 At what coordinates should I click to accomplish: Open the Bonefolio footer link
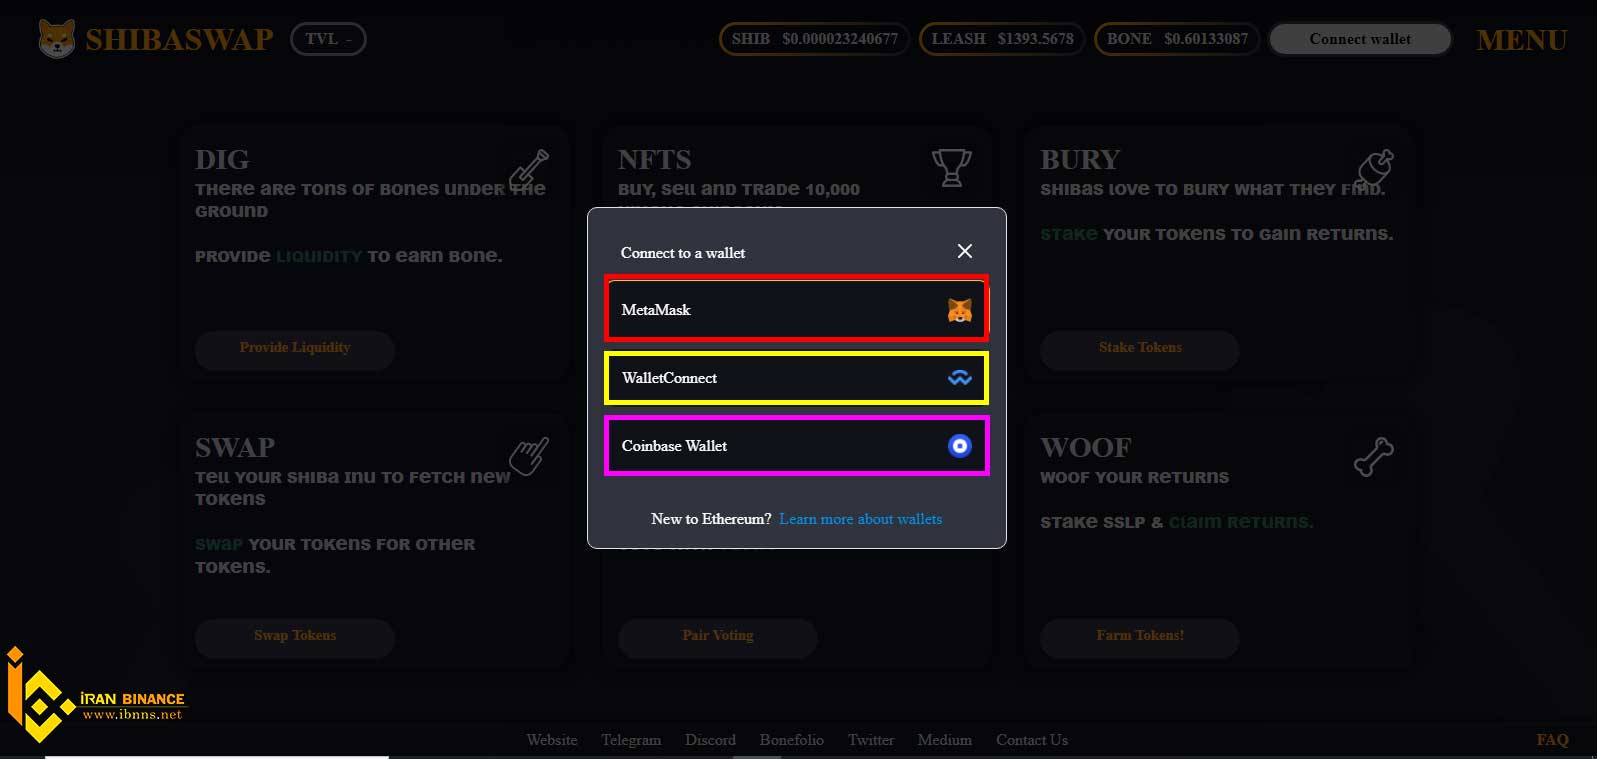tap(791, 740)
